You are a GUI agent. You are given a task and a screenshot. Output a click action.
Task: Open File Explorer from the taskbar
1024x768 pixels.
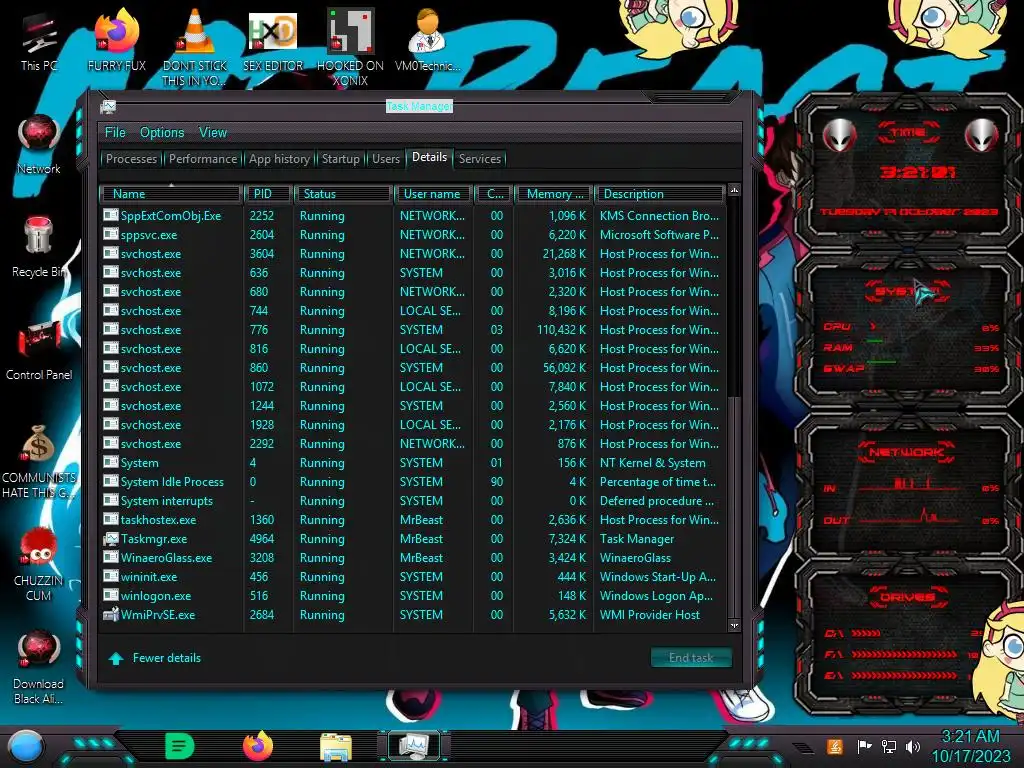coord(336,747)
